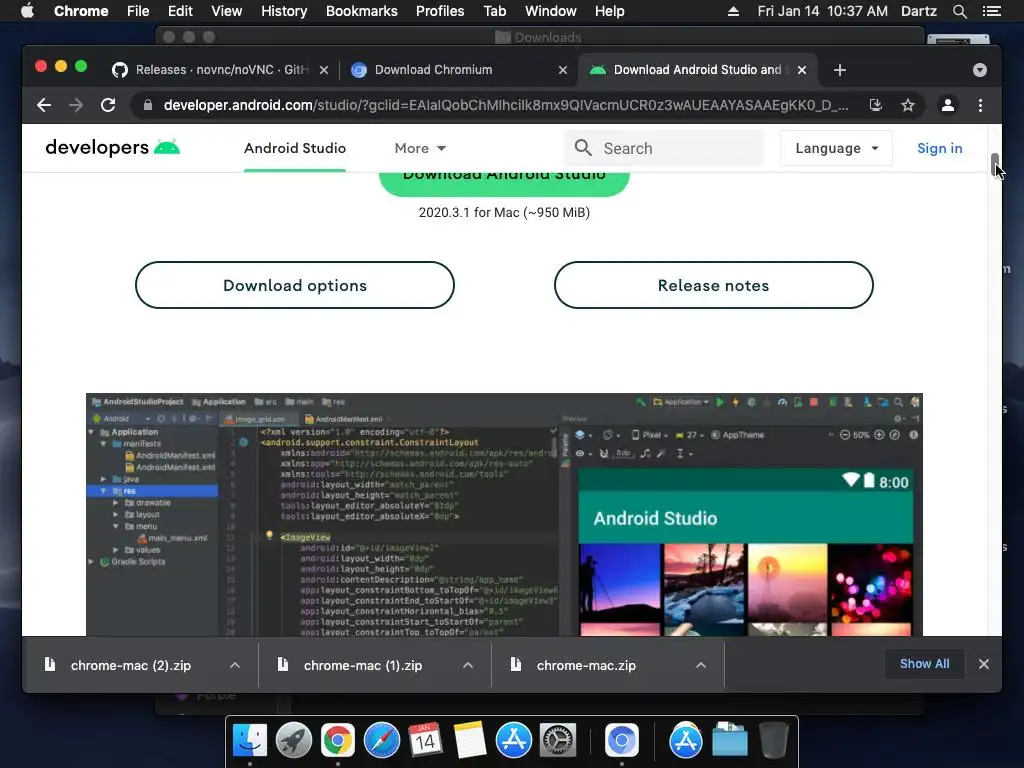The image size is (1024, 768).
Task: Open Control Center list icon
Action: pos(992,11)
